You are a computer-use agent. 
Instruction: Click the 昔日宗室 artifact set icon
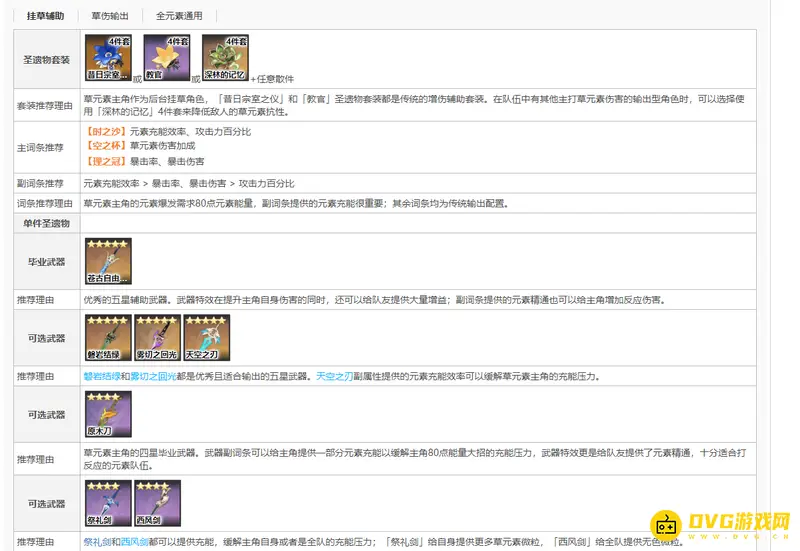(108, 58)
